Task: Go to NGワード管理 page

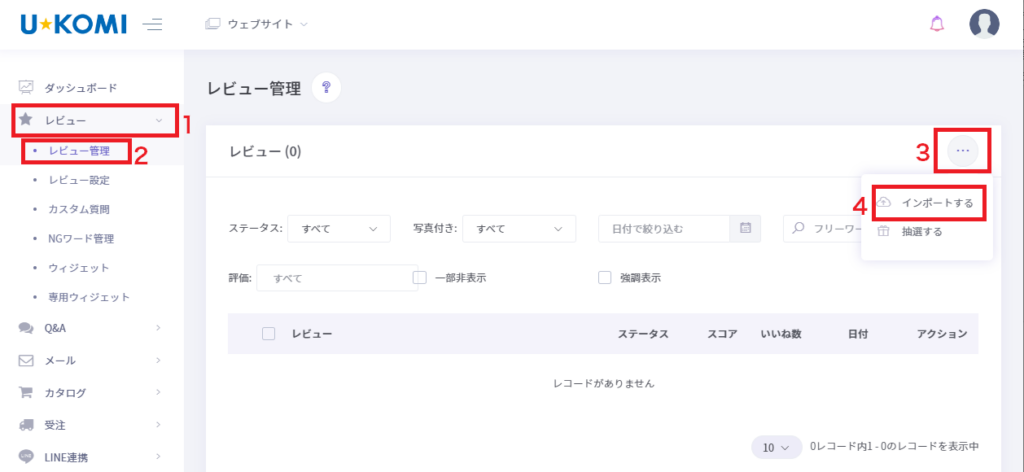Action: [x=81, y=239]
